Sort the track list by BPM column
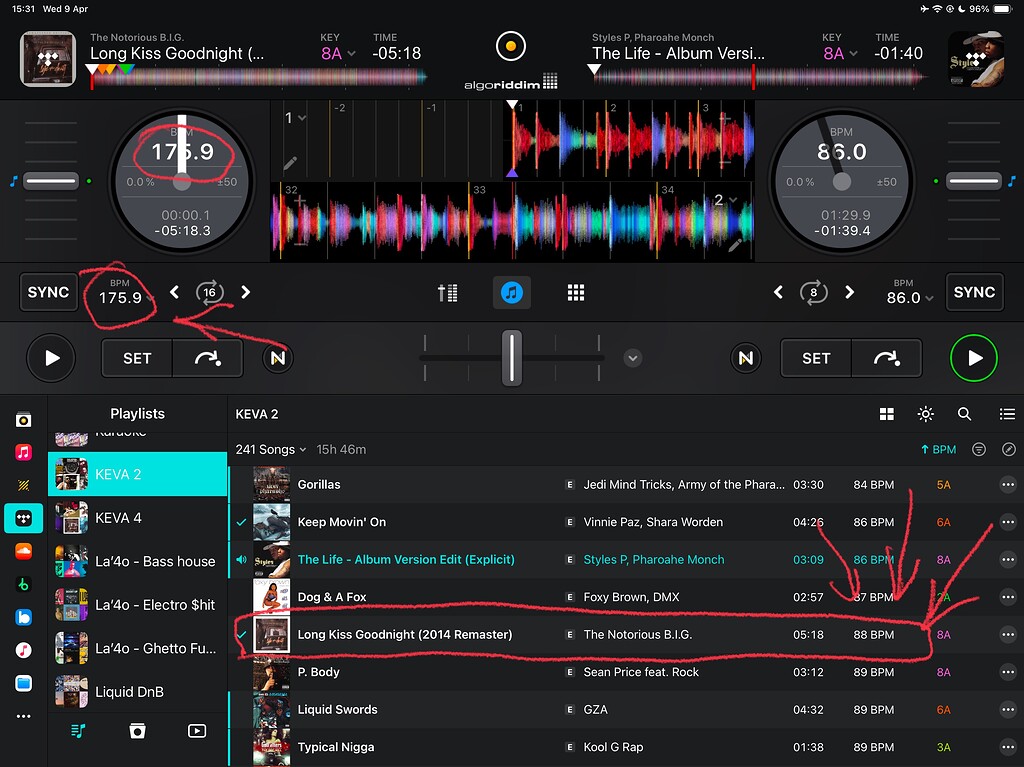Screen dimensions: 1024x767 coord(938,450)
